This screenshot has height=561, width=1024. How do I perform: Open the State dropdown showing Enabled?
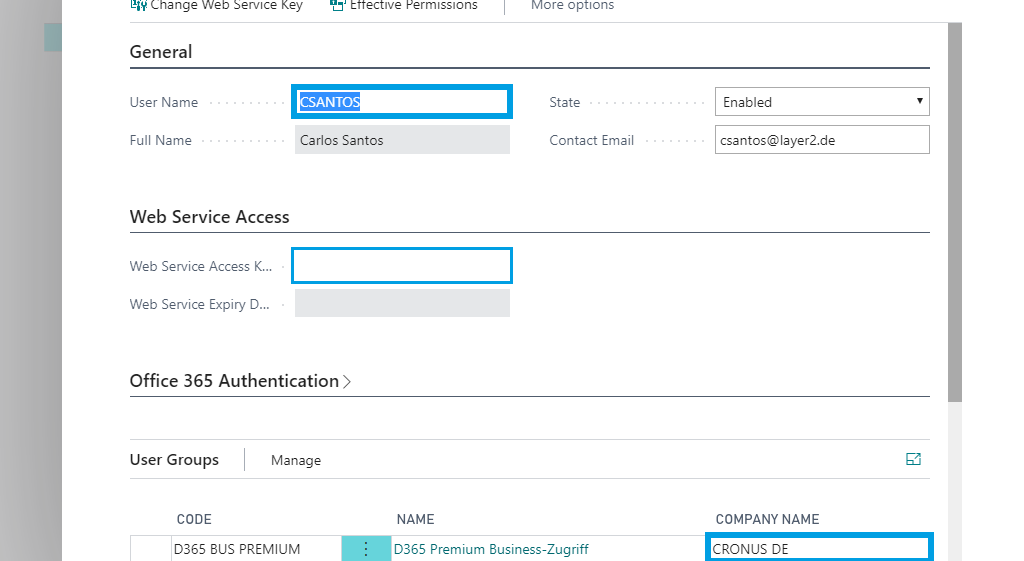point(821,102)
